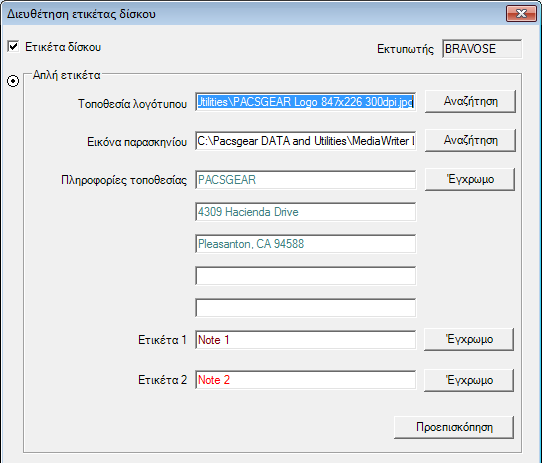
Task: Click the Ετικέτα 2 field containing Note 2
Action: (306, 380)
